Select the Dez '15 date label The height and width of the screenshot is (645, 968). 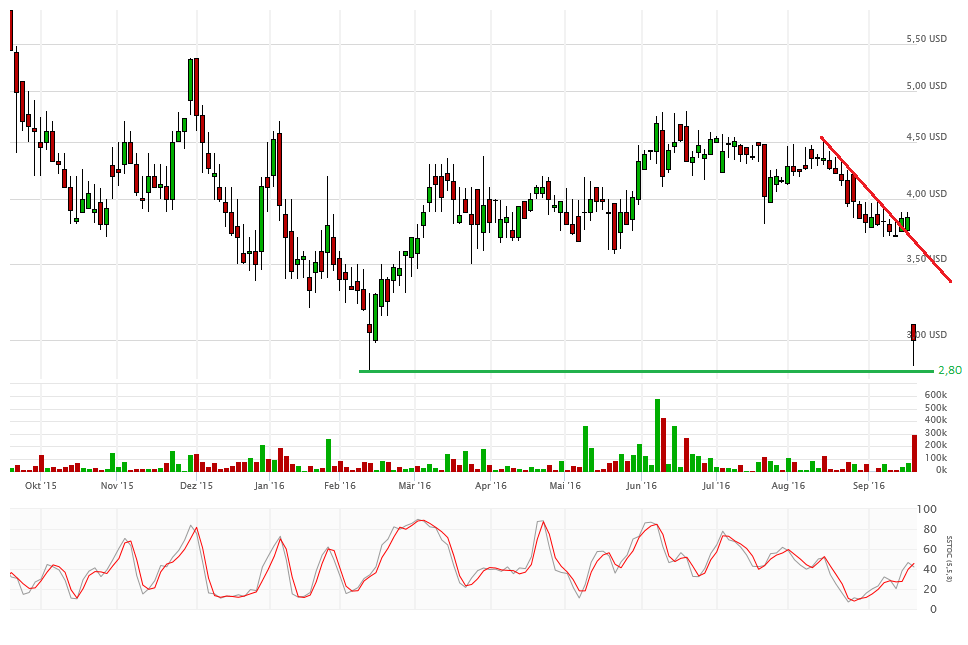pos(196,486)
